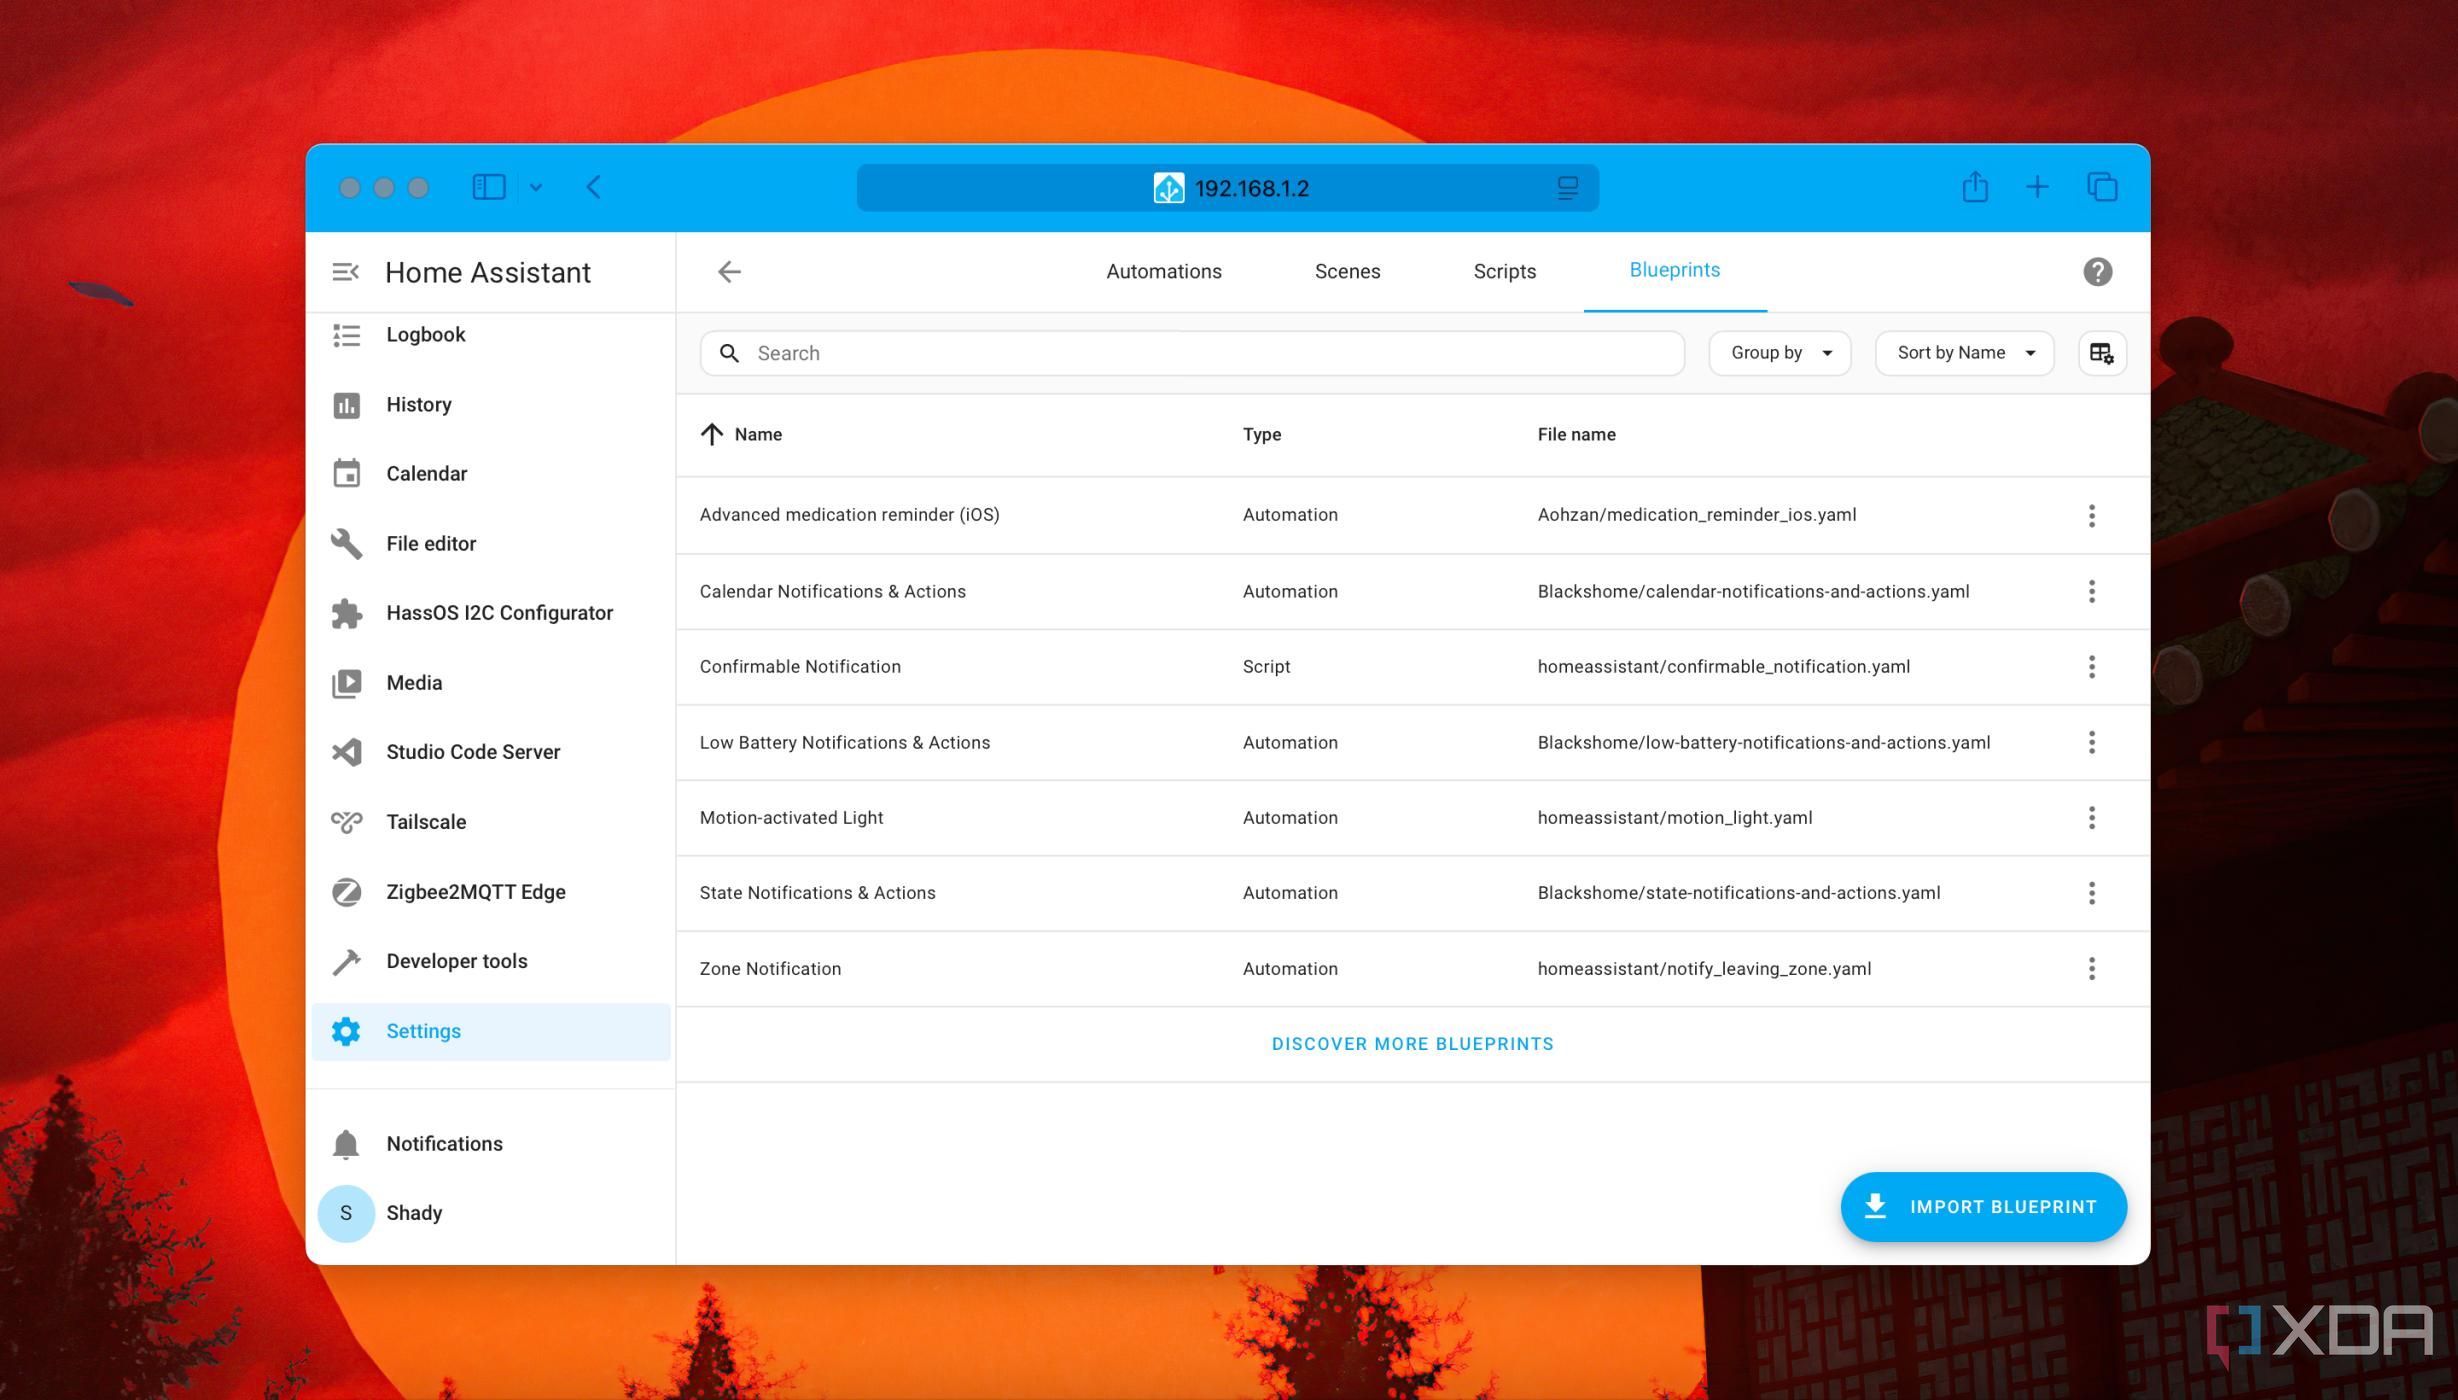Viewport: 2458px width, 1400px height.
Task: Click the browser address bar 192.168.1.2
Action: [1227, 188]
